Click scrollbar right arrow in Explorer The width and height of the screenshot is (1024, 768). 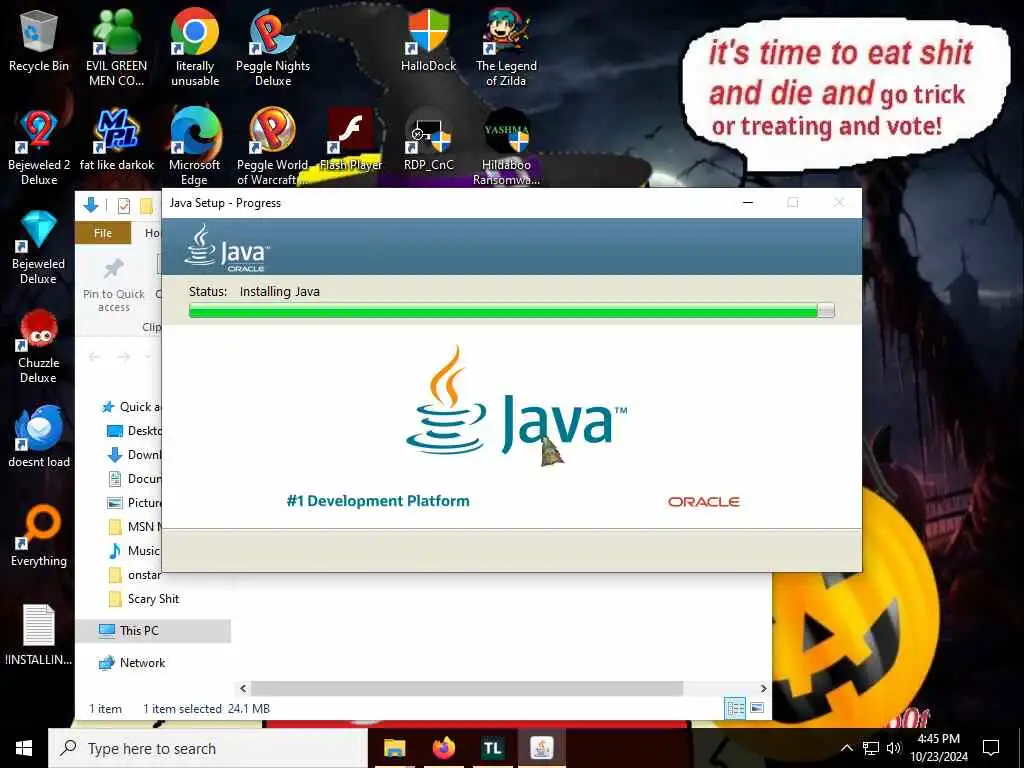point(763,688)
